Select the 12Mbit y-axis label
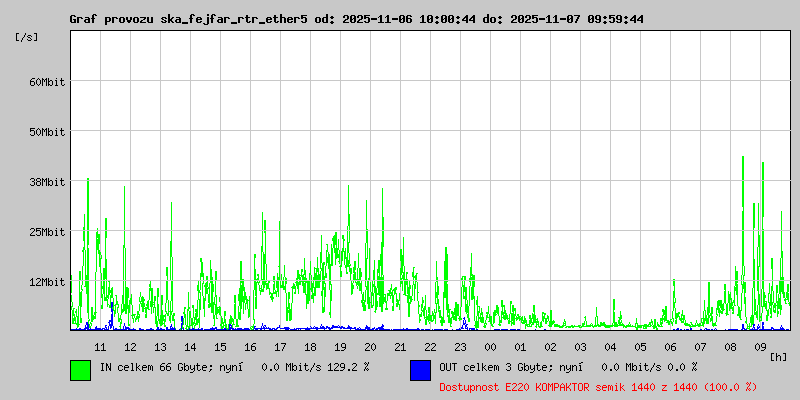The width and height of the screenshot is (800, 400). coord(46,281)
